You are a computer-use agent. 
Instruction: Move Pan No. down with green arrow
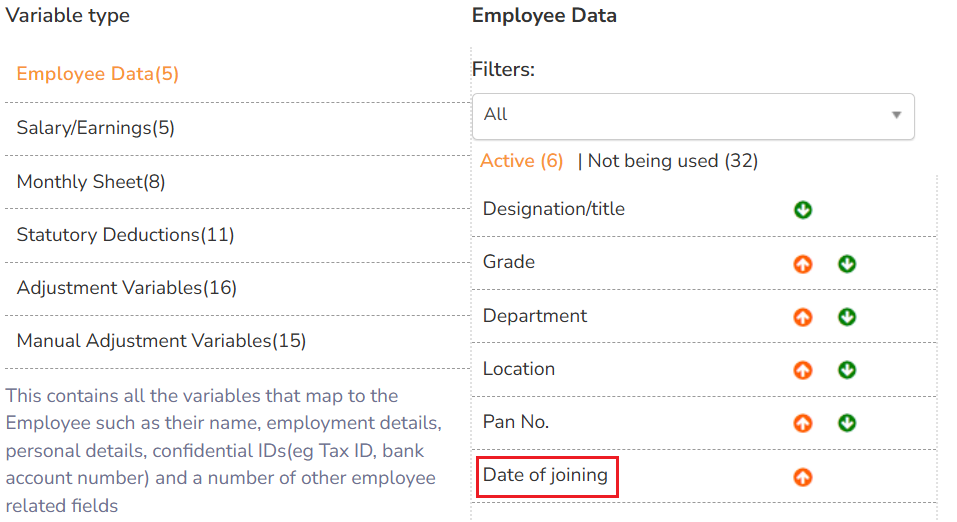[847, 423]
